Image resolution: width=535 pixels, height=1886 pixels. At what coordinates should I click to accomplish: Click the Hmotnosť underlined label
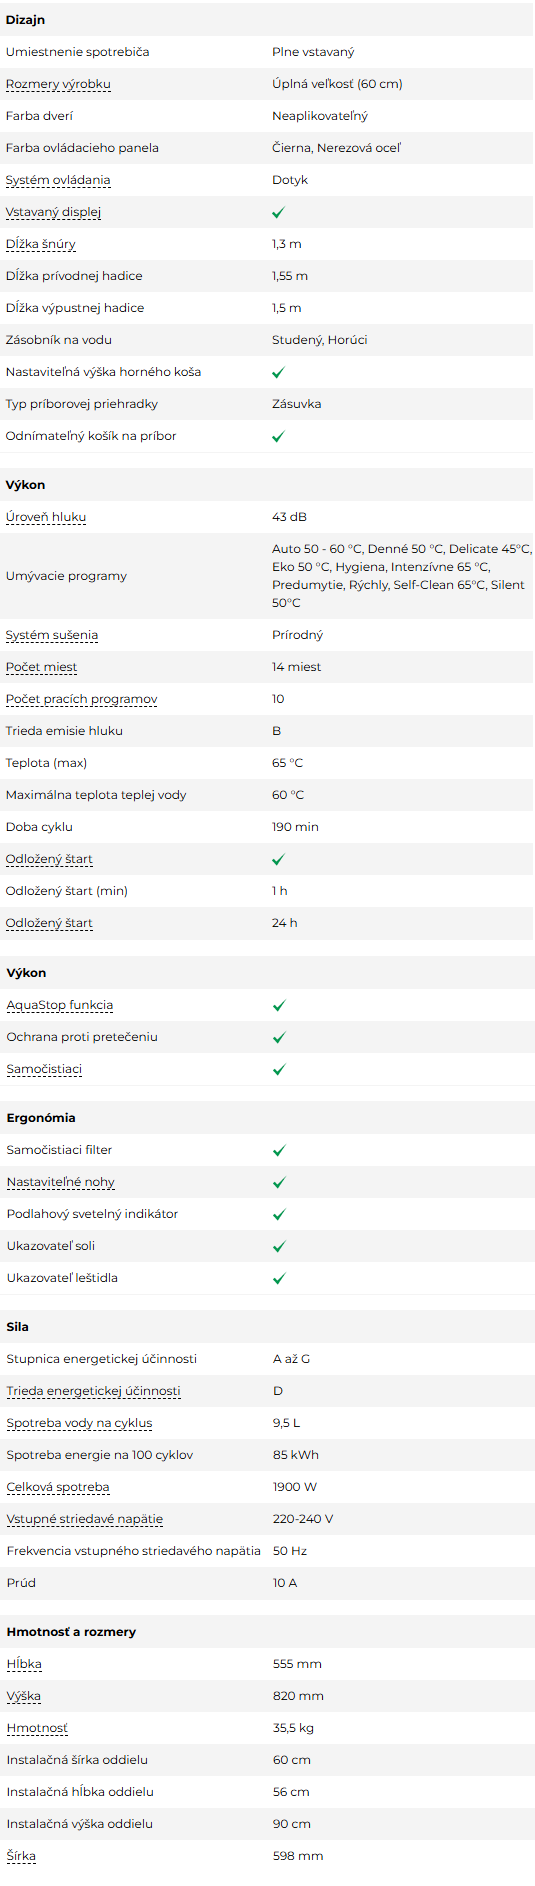point(37,1728)
